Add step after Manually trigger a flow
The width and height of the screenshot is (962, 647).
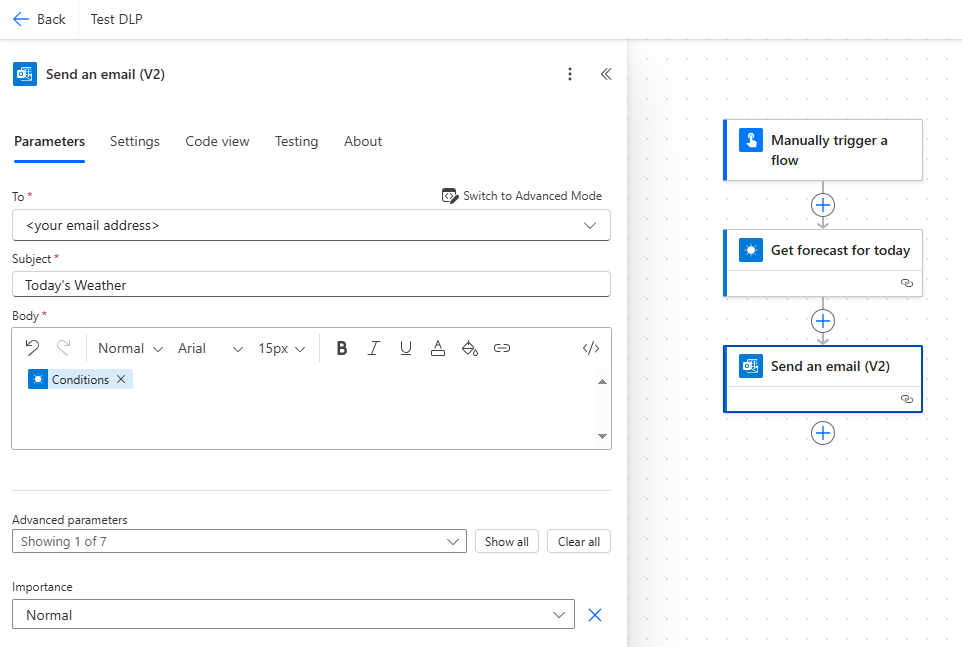click(823, 205)
